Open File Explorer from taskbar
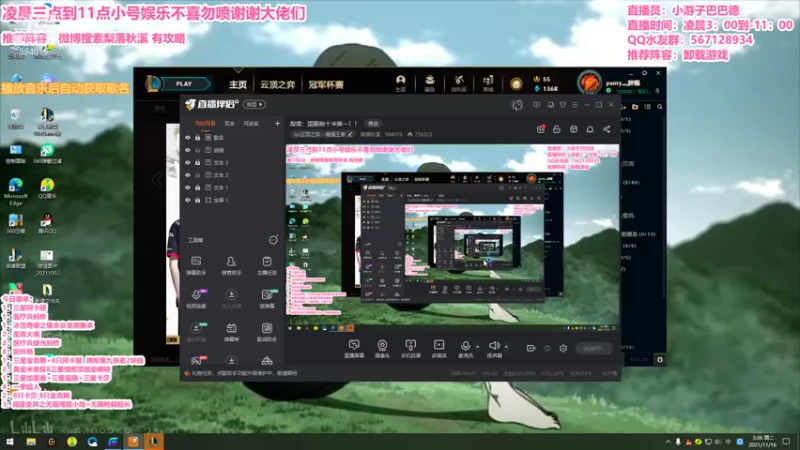Image resolution: width=800 pixels, height=450 pixels. (x=31, y=442)
